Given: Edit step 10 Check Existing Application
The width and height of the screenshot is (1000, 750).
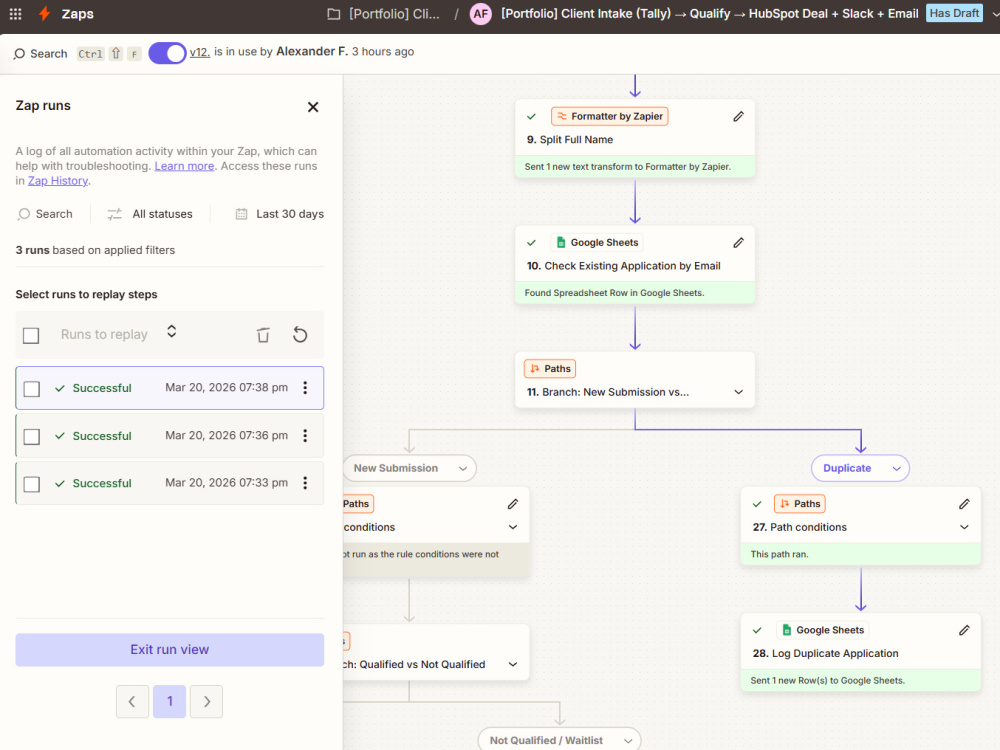Looking at the screenshot, I should pos(738,242).
